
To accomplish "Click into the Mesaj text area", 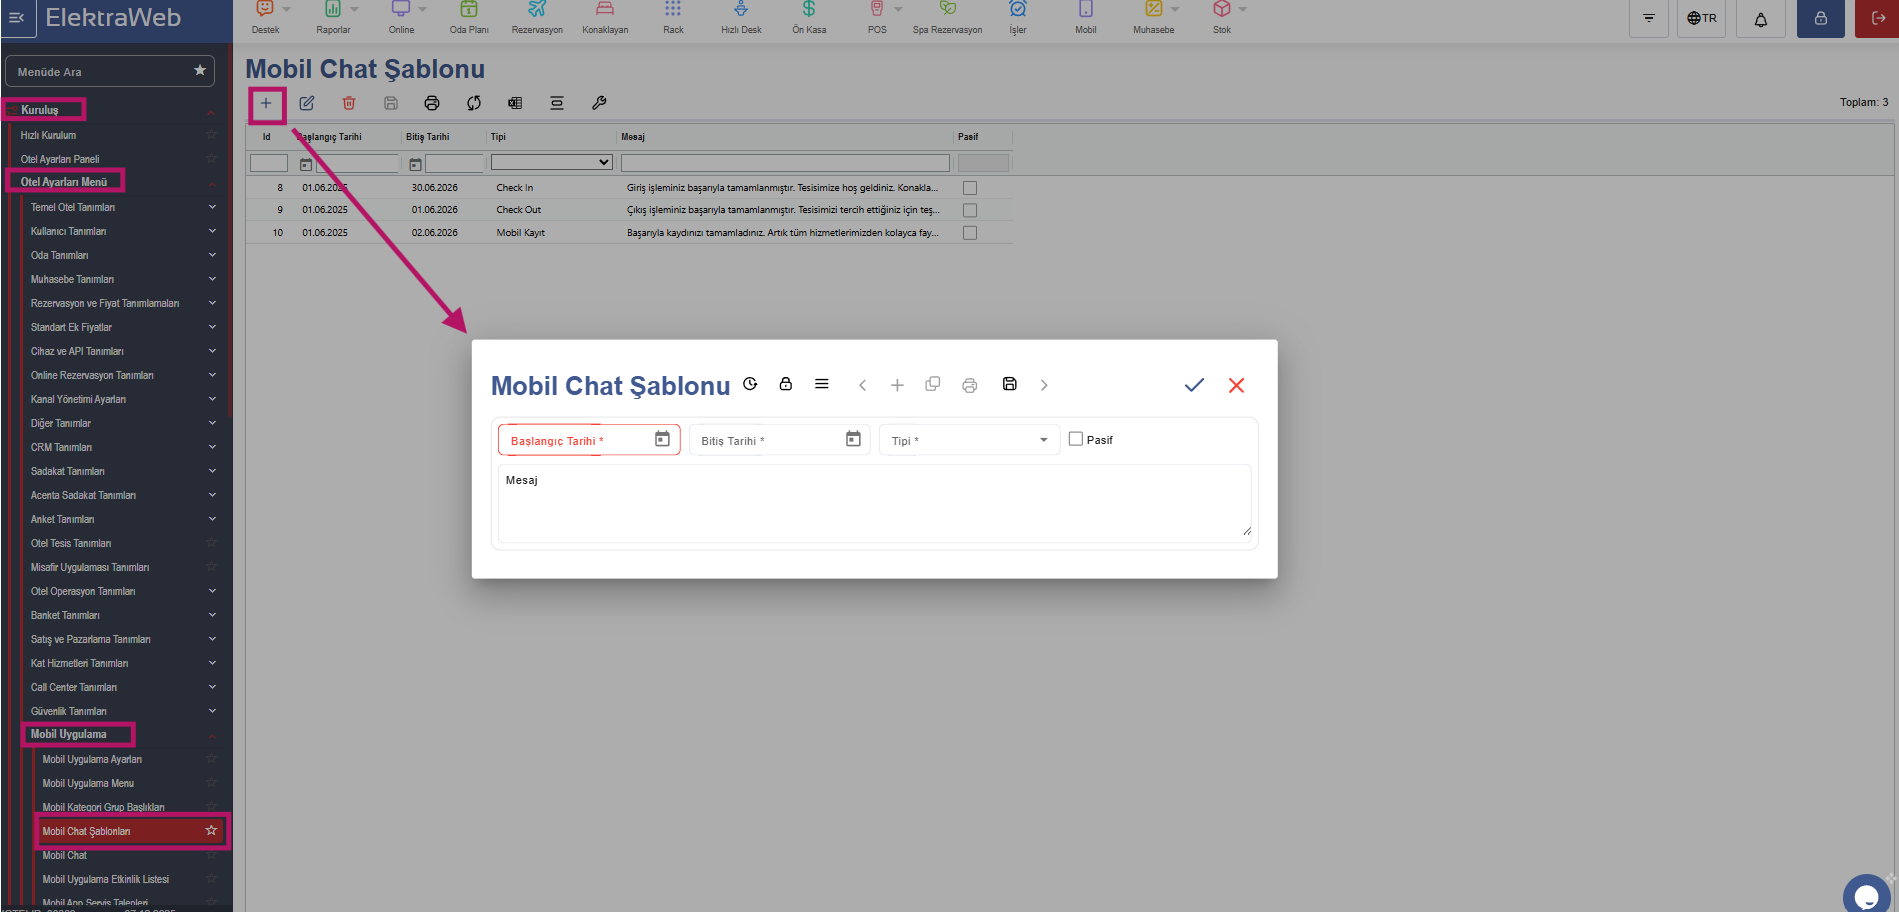I will (x=874, y=504).
